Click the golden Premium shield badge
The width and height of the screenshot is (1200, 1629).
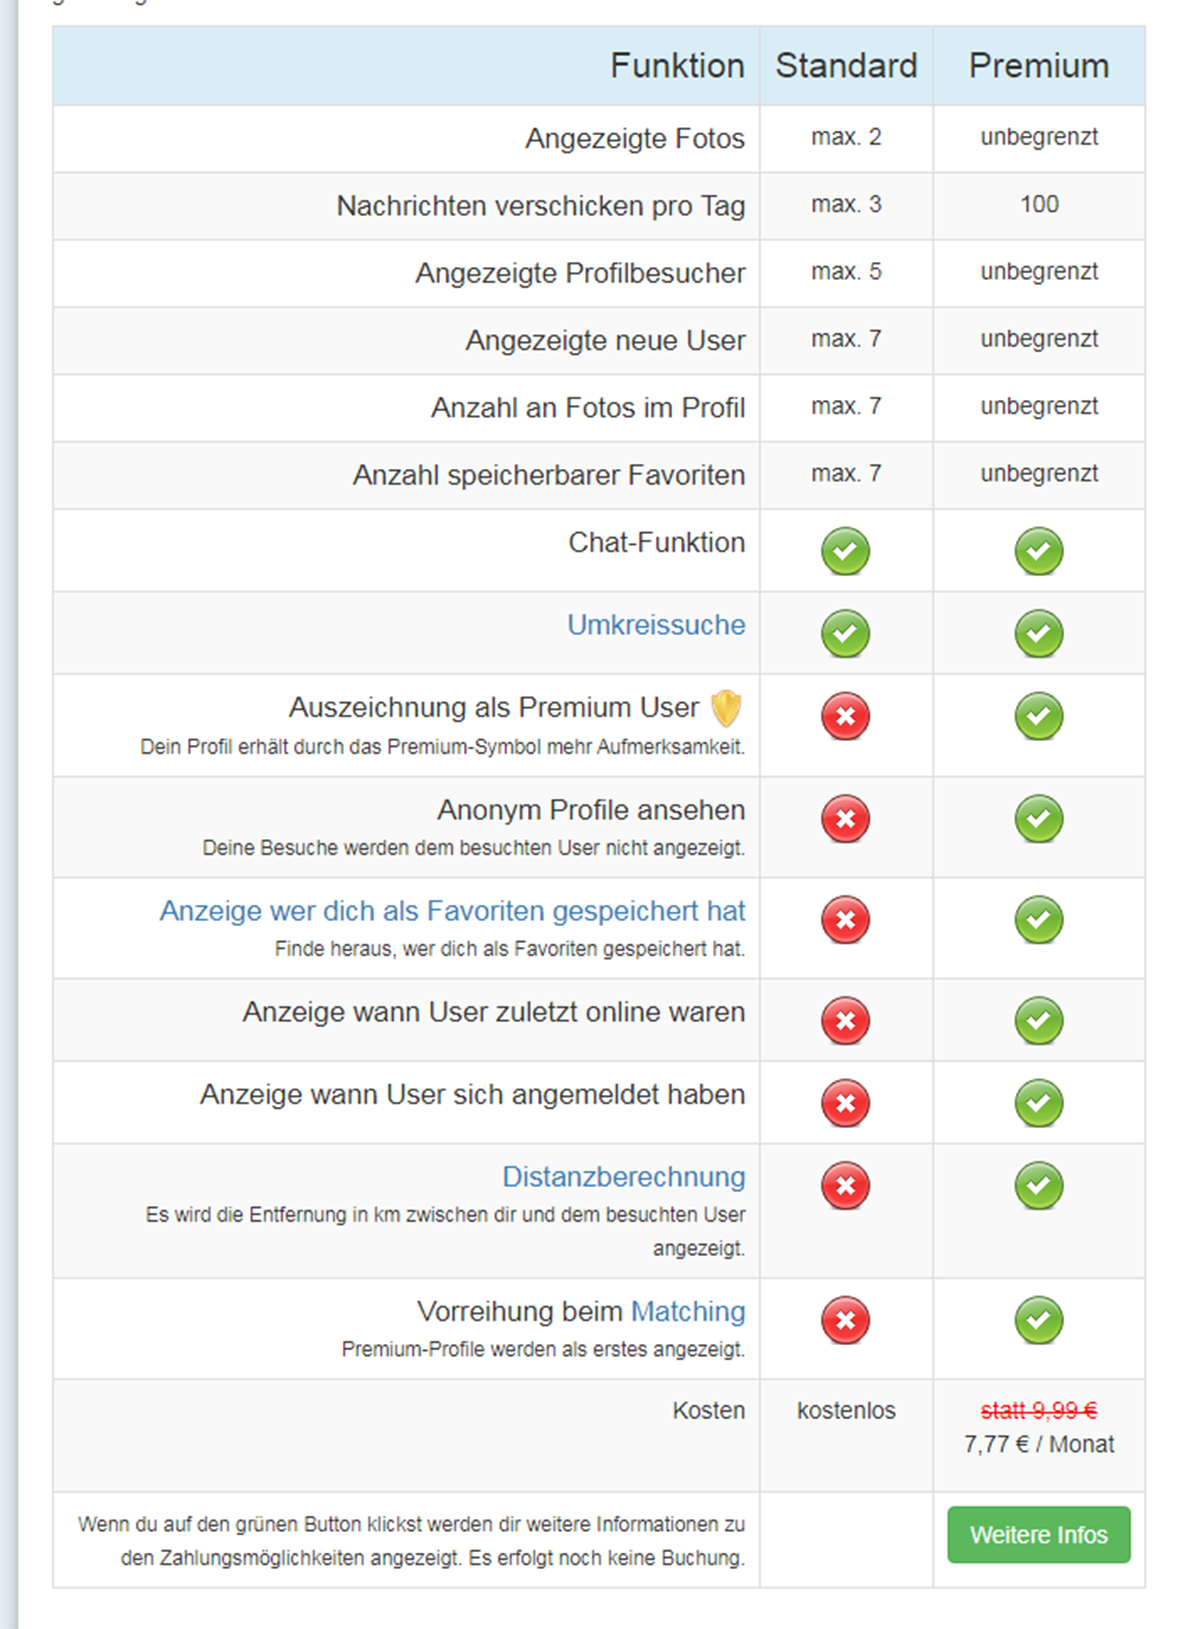click(x=726, y=708)
